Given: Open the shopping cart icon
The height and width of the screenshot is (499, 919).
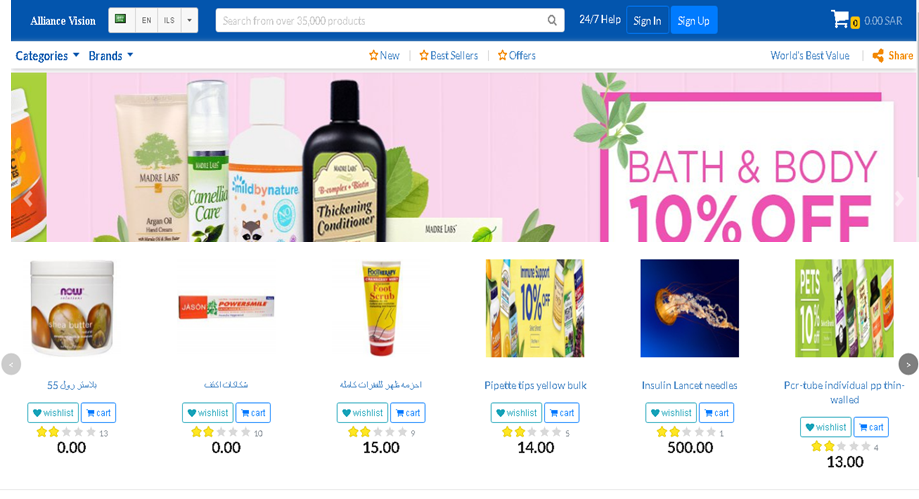Looking at the screenshot, I should (840, 19).
